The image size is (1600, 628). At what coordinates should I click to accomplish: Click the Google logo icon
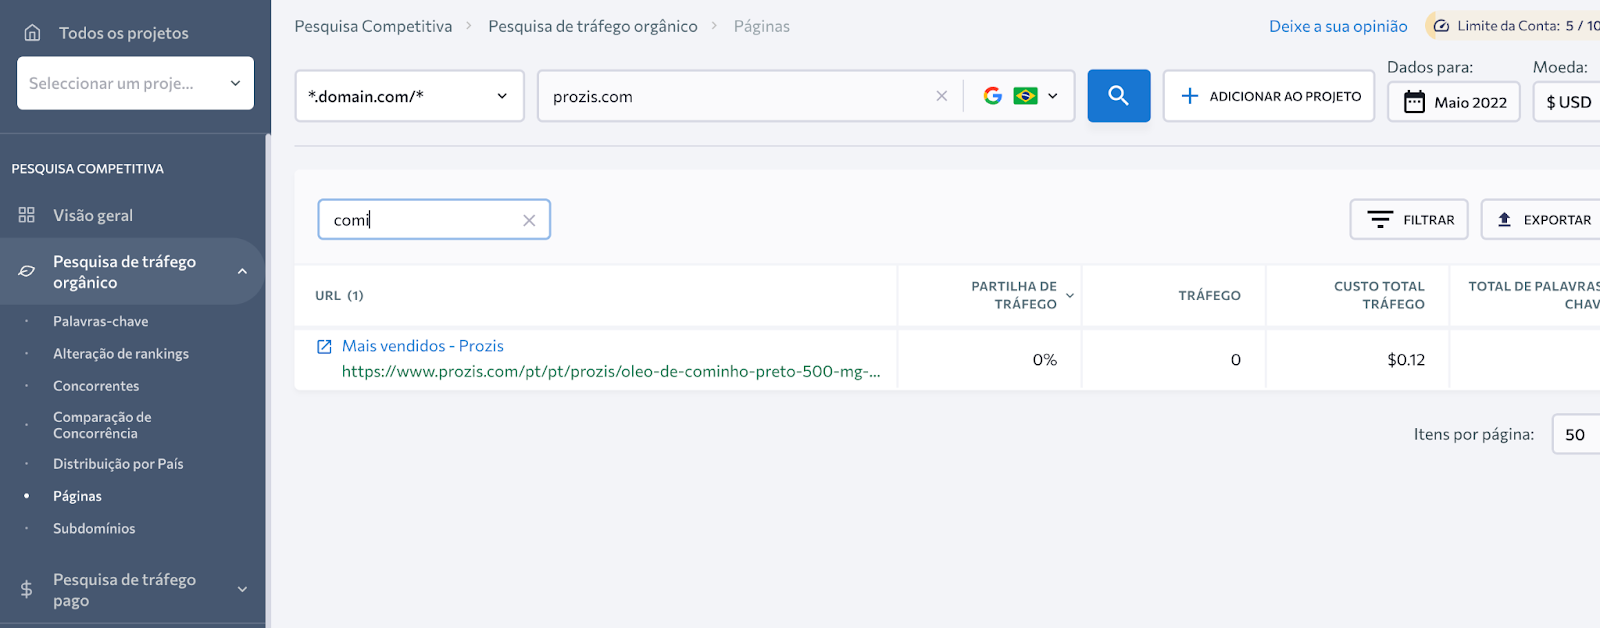[993, 96]
